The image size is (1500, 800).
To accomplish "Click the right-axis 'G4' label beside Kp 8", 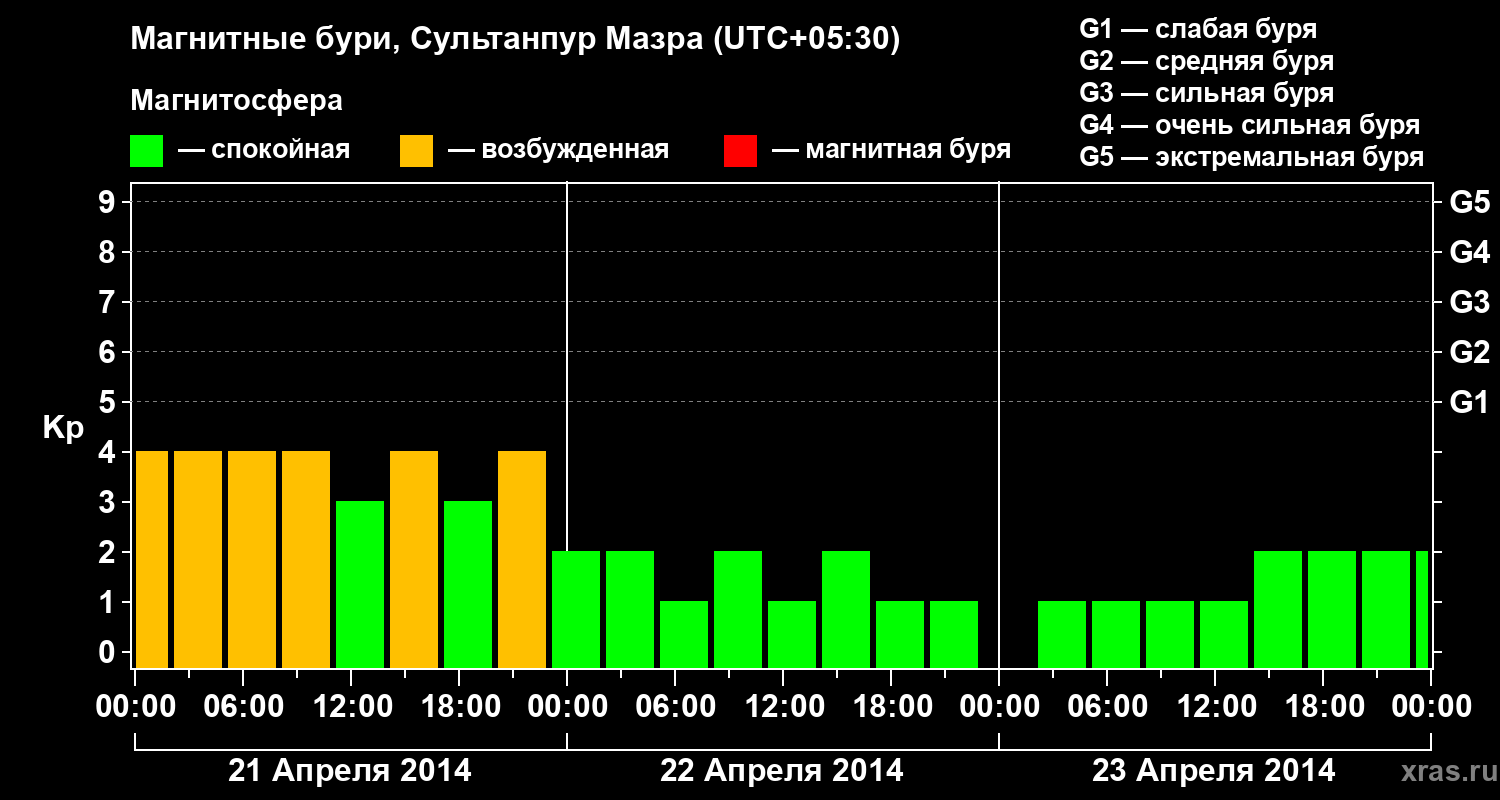I will [x=1469, y=252].
